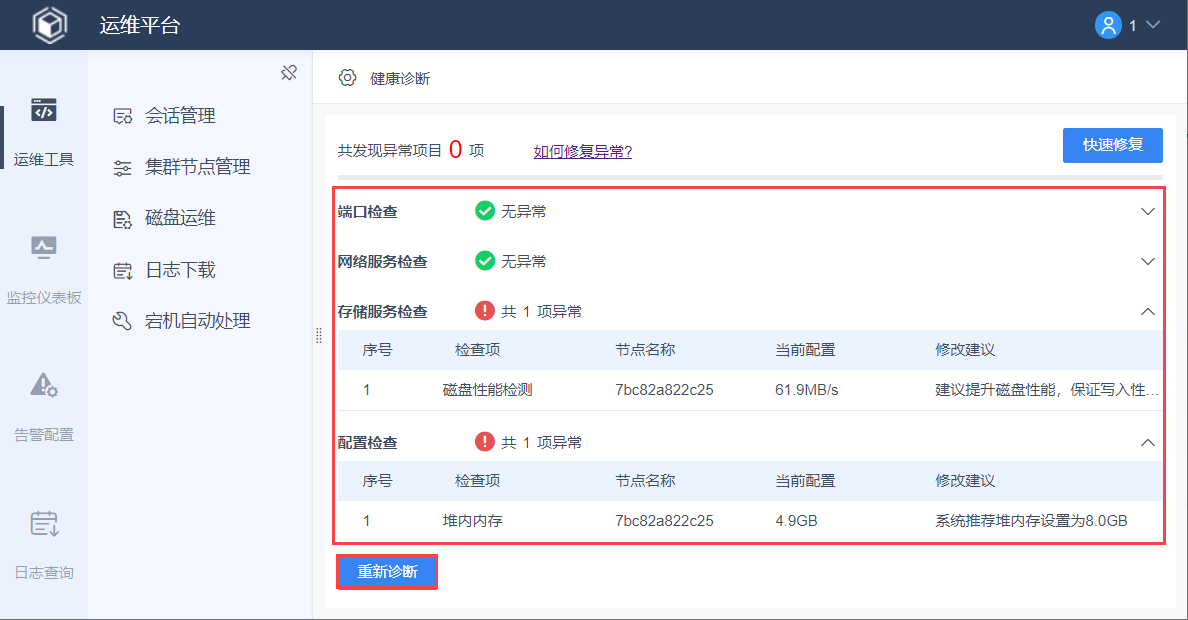This screenshot has height=620, width=1188.
Task: Open the user account avatar icon
Action: [1107, 25]
